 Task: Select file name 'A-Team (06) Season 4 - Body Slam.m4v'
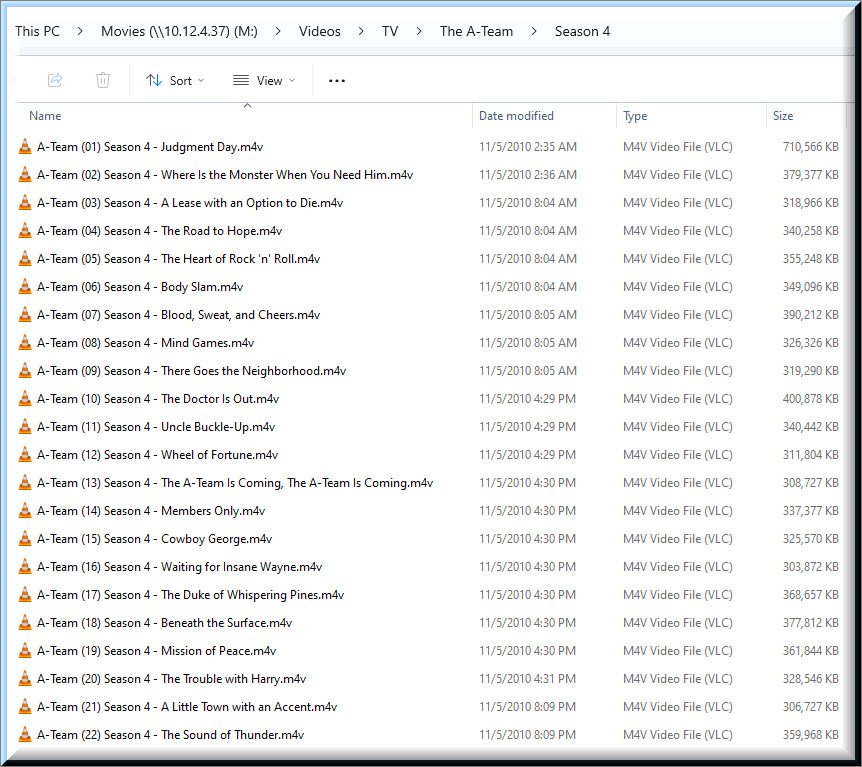click(x=140, y=287)
